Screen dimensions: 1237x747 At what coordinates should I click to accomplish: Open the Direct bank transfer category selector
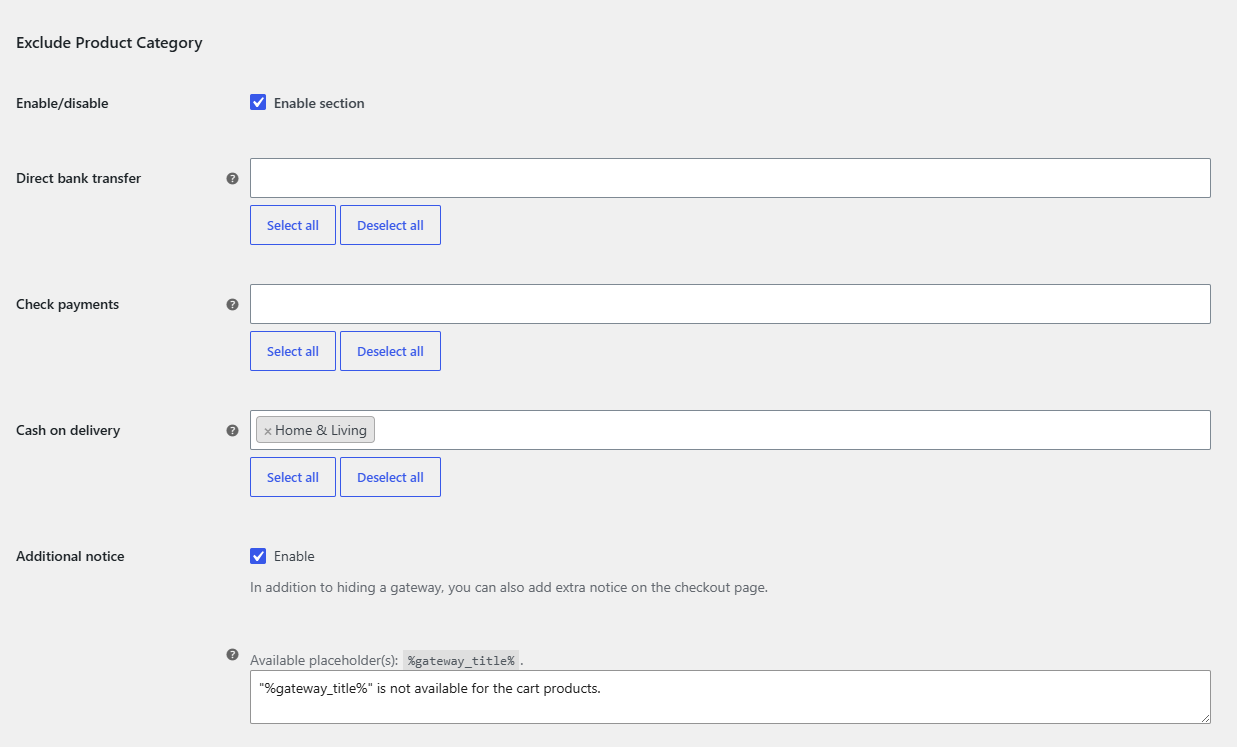point(730,178)
